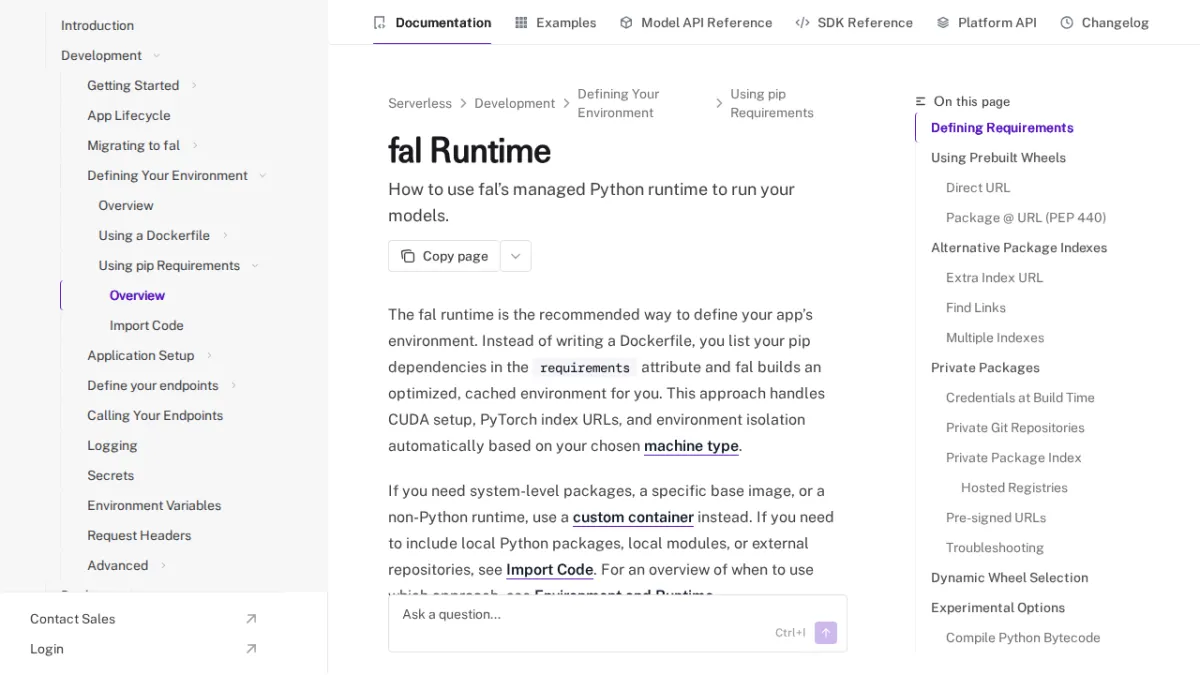The height and width of the screenshot is (675, 1200).
Task: Open Environment Variables in sidebar
Action: pyautogui.click(x=154, y=506)
